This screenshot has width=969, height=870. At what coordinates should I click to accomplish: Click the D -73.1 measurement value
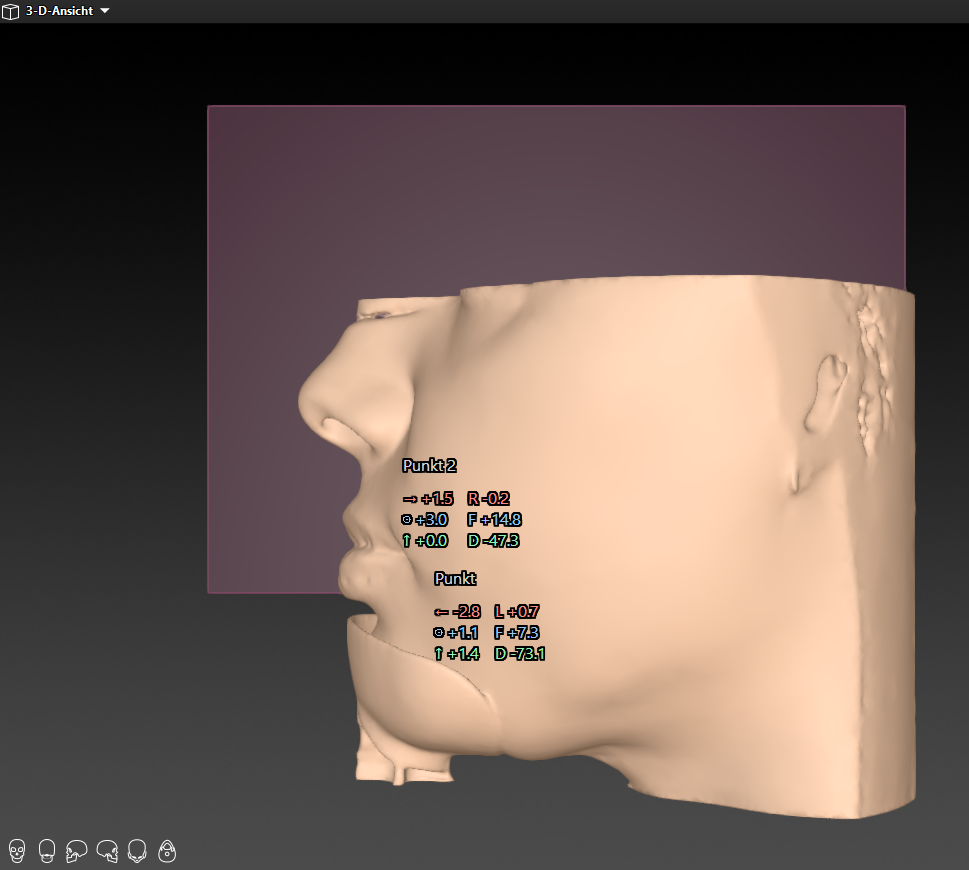click(x=519, y=654)
